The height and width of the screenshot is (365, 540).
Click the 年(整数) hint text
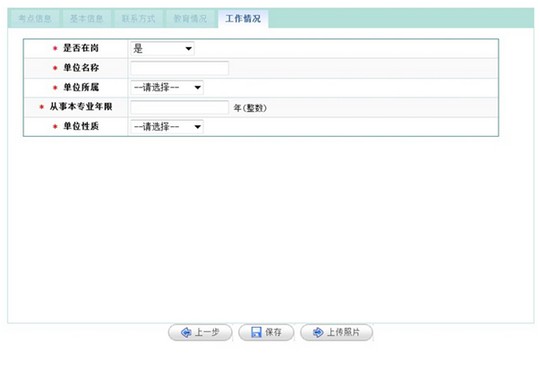click(250, 108)
